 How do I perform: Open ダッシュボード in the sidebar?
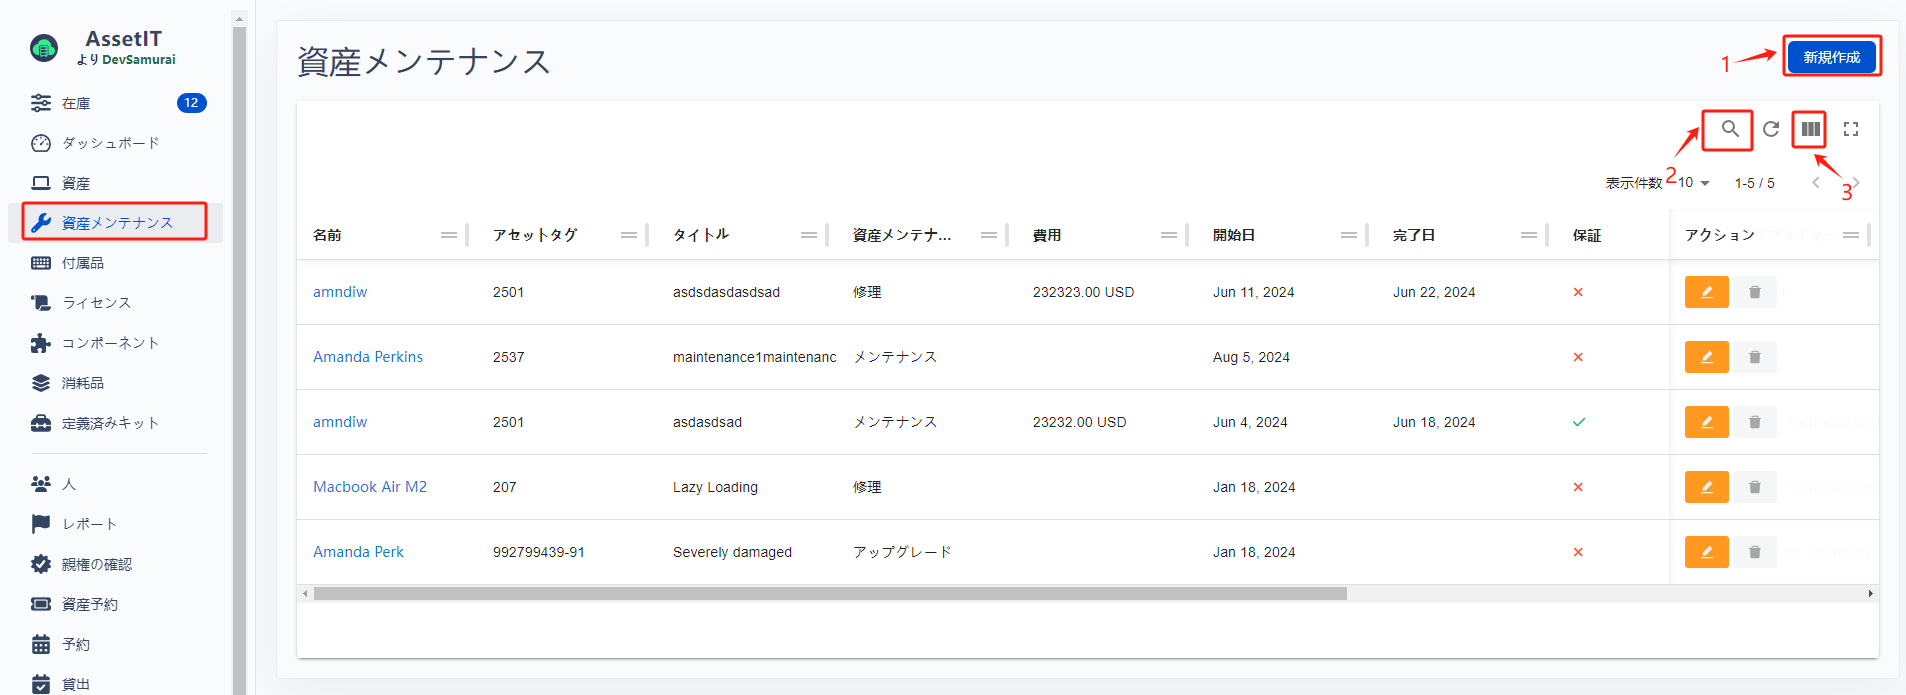coord(110,143)
